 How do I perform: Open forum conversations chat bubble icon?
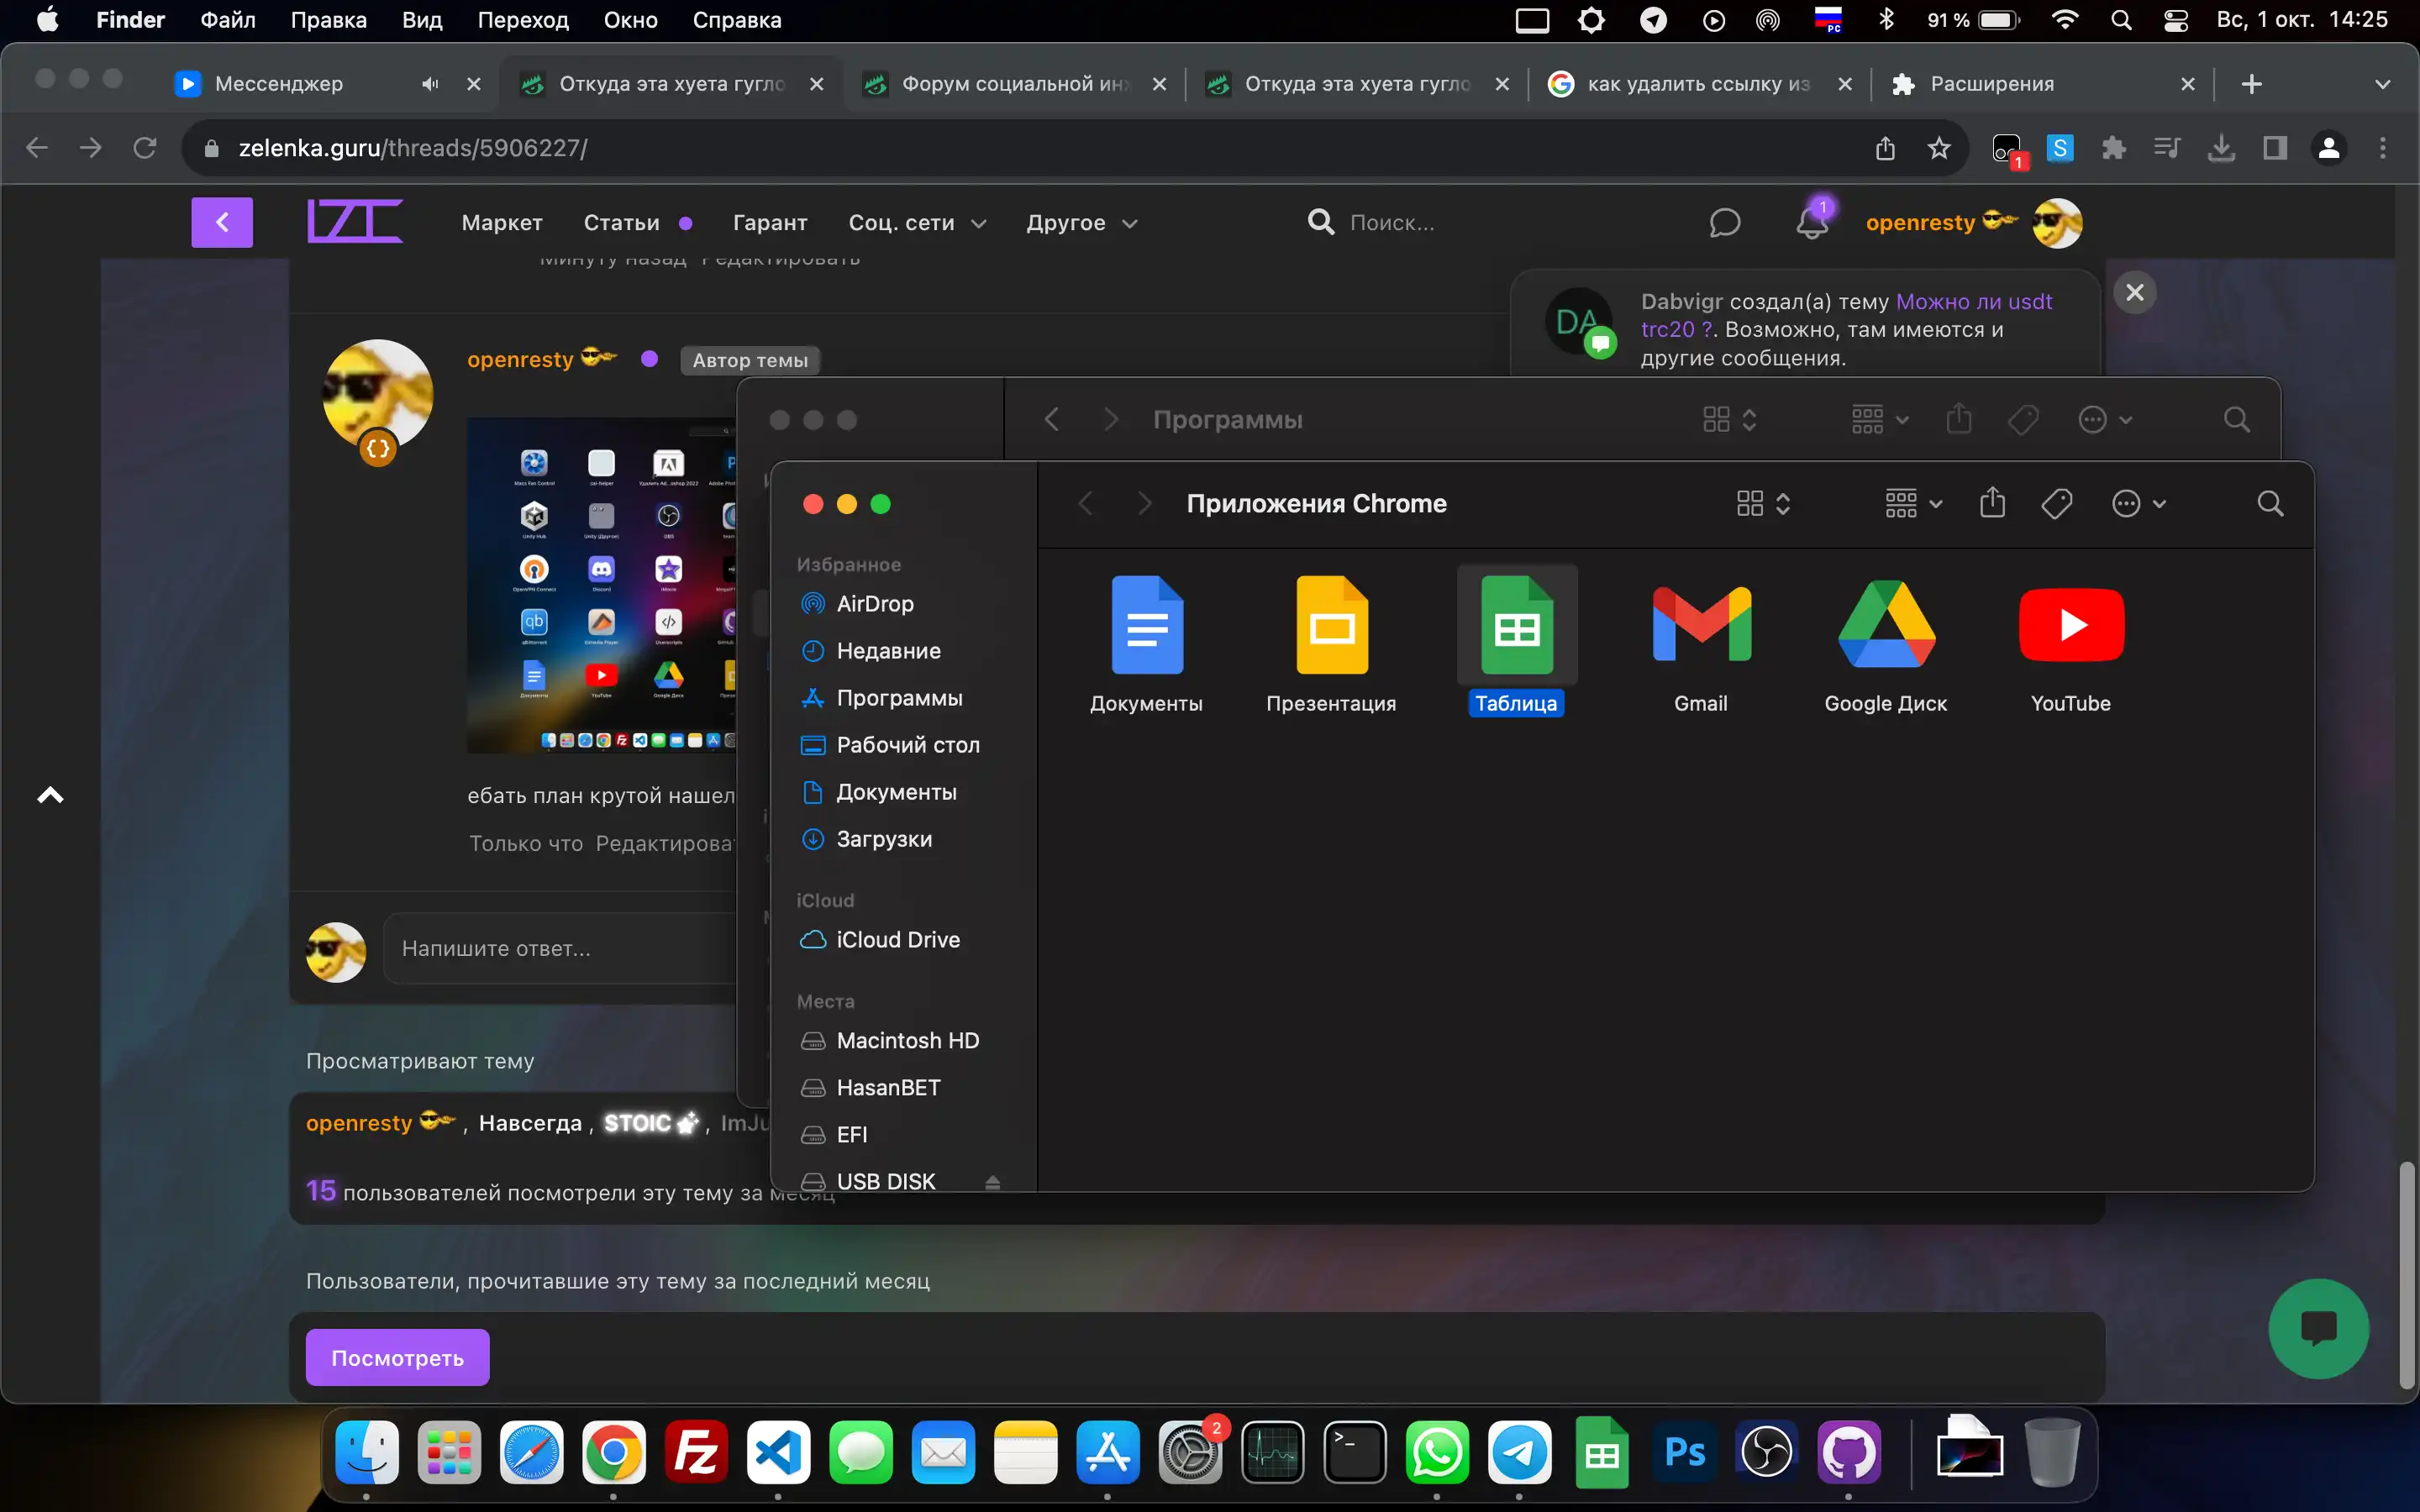[x=1725, y=222]
